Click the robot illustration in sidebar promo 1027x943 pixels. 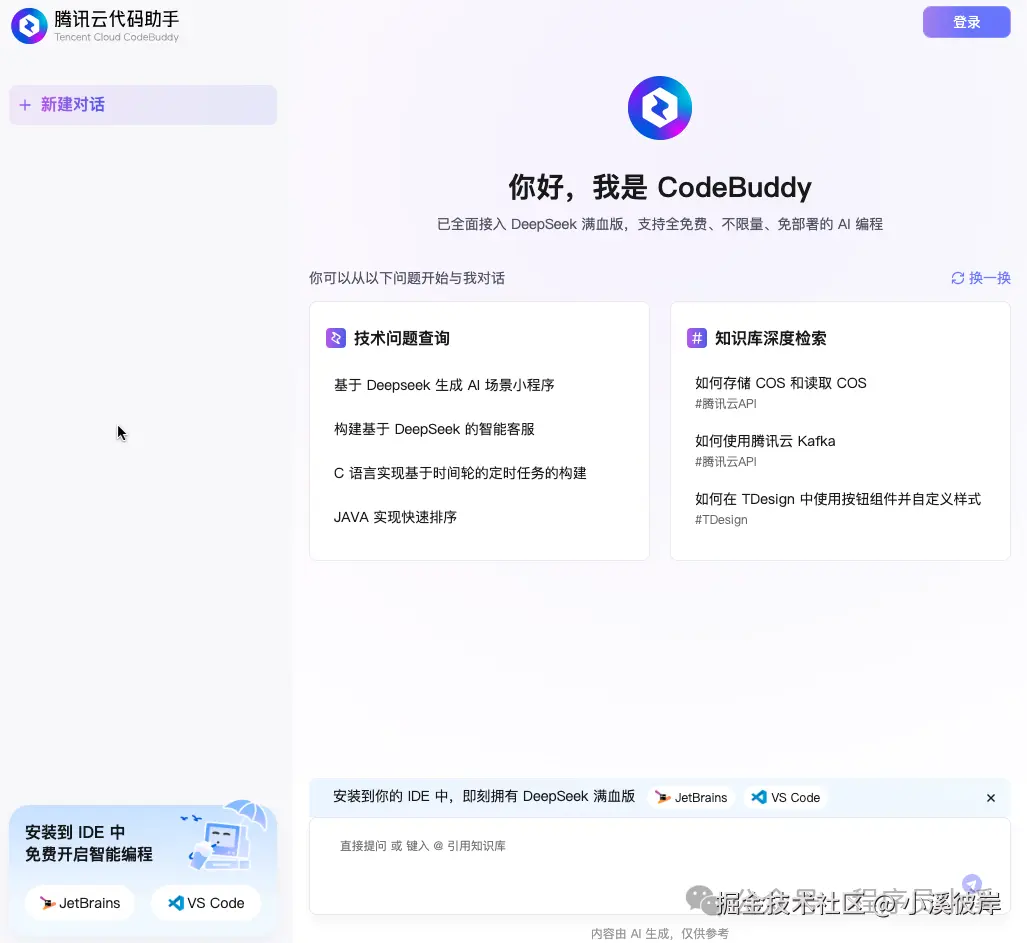click(226, 838)
